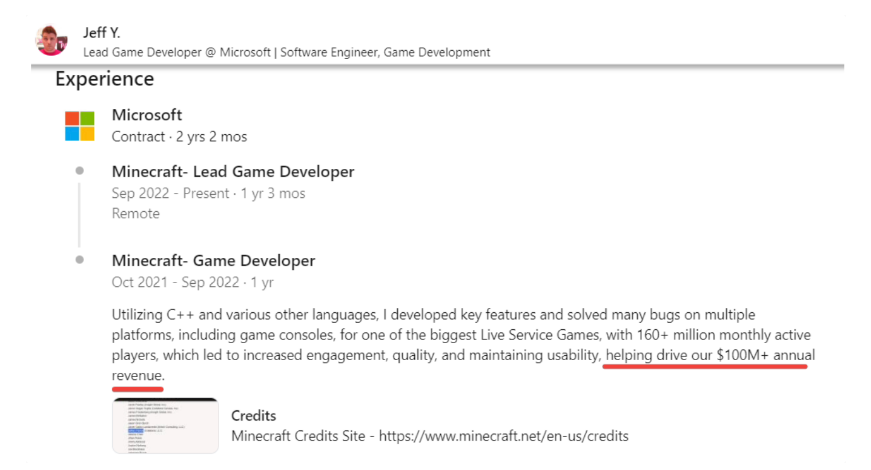Click the Remote location label
This screenshot has width=871, height=470.
pyautogui.click(x=136, y=213)
